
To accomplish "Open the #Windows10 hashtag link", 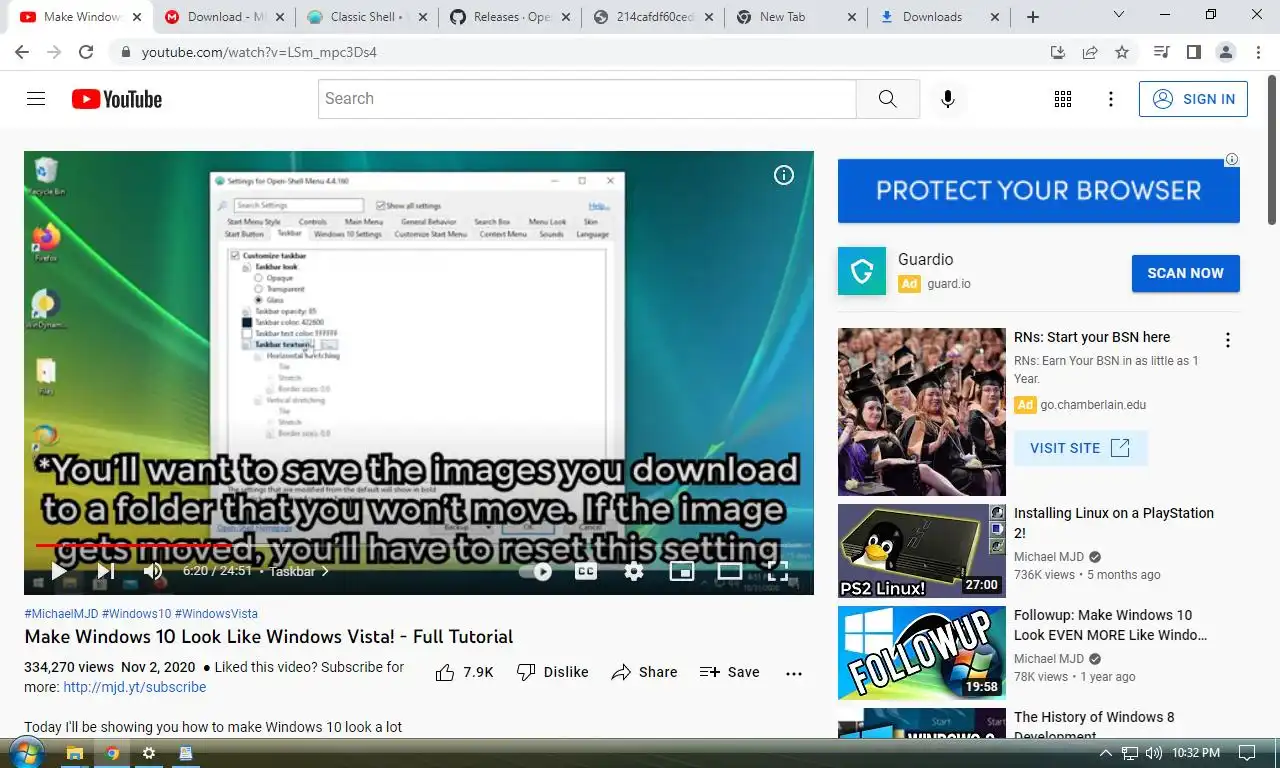I will coord(136,614).
